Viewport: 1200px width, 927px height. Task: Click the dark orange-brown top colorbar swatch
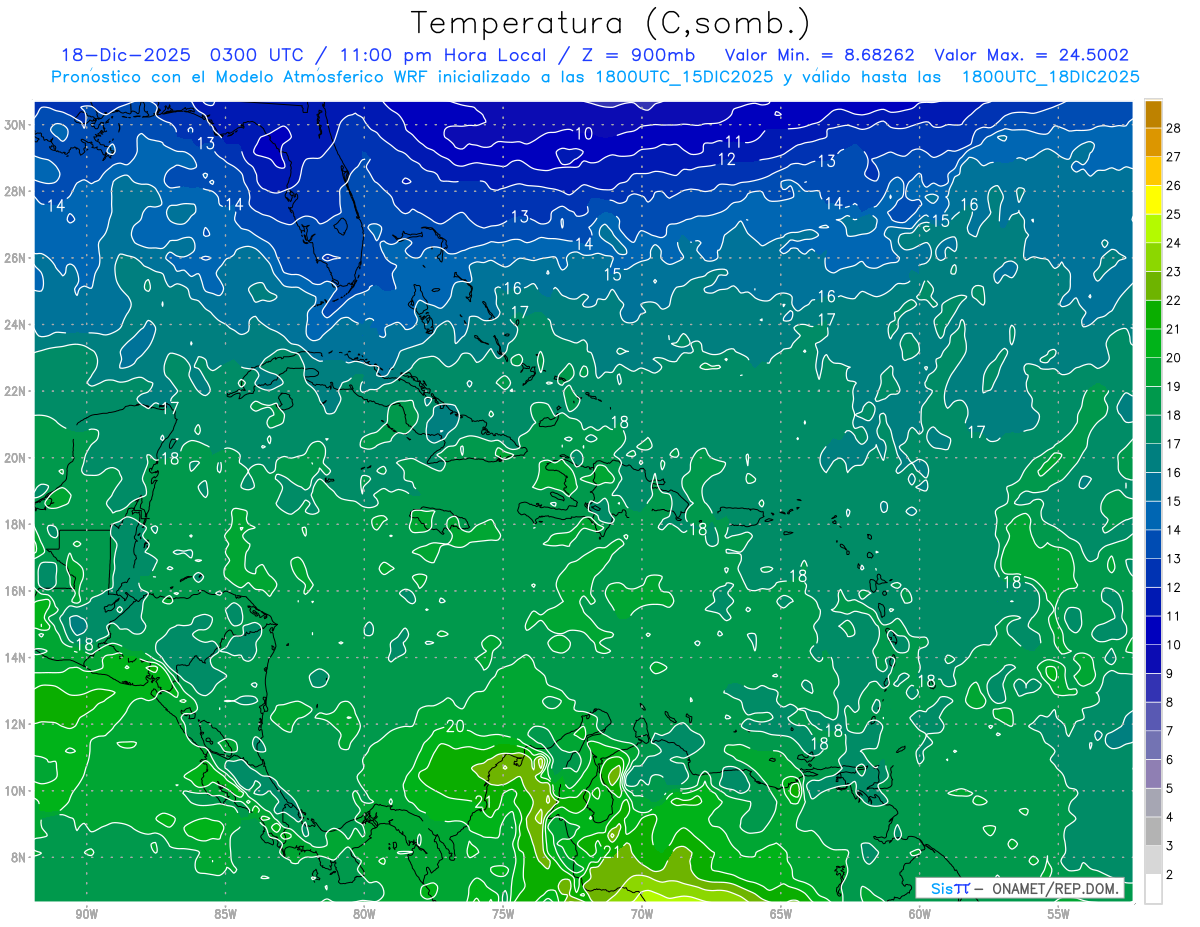pos(1153,113)
